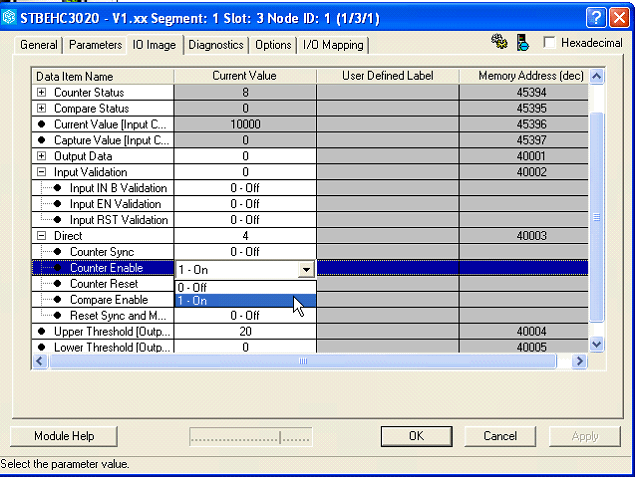Click the Direct value 4 cell
Screen dimensions: 637x478
click(245, 236)
